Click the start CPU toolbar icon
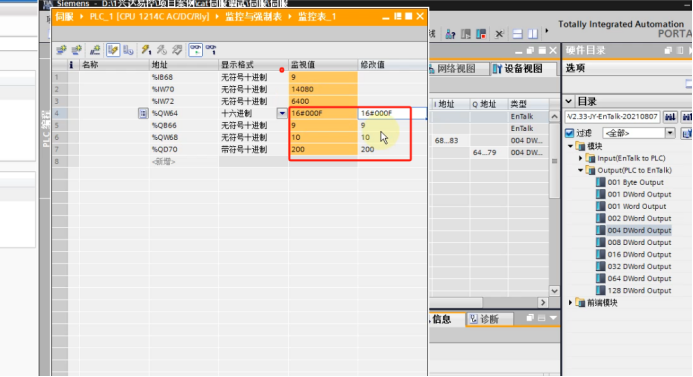This screenshot has width=693, height=377. click(x=466, y=34)
